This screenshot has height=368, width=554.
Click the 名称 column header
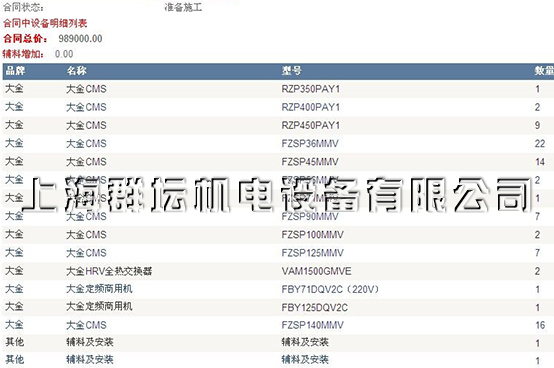click(x=76, y=71)
